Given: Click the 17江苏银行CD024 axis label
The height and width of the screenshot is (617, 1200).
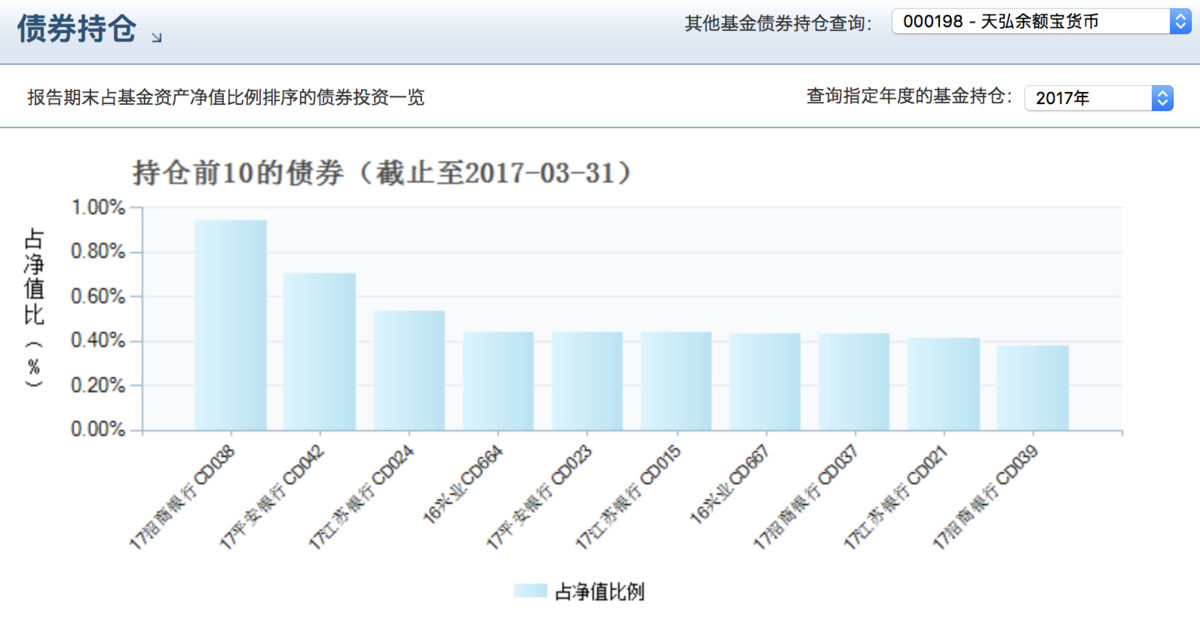Looking at the screenshot, I should tap(360, 499).
